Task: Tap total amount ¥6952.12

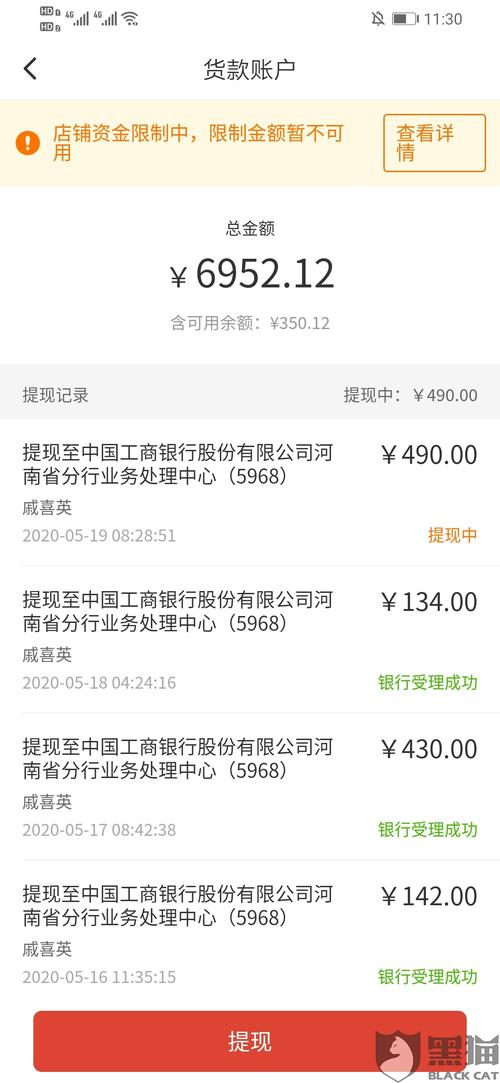Action: click(x=252, y=274)
